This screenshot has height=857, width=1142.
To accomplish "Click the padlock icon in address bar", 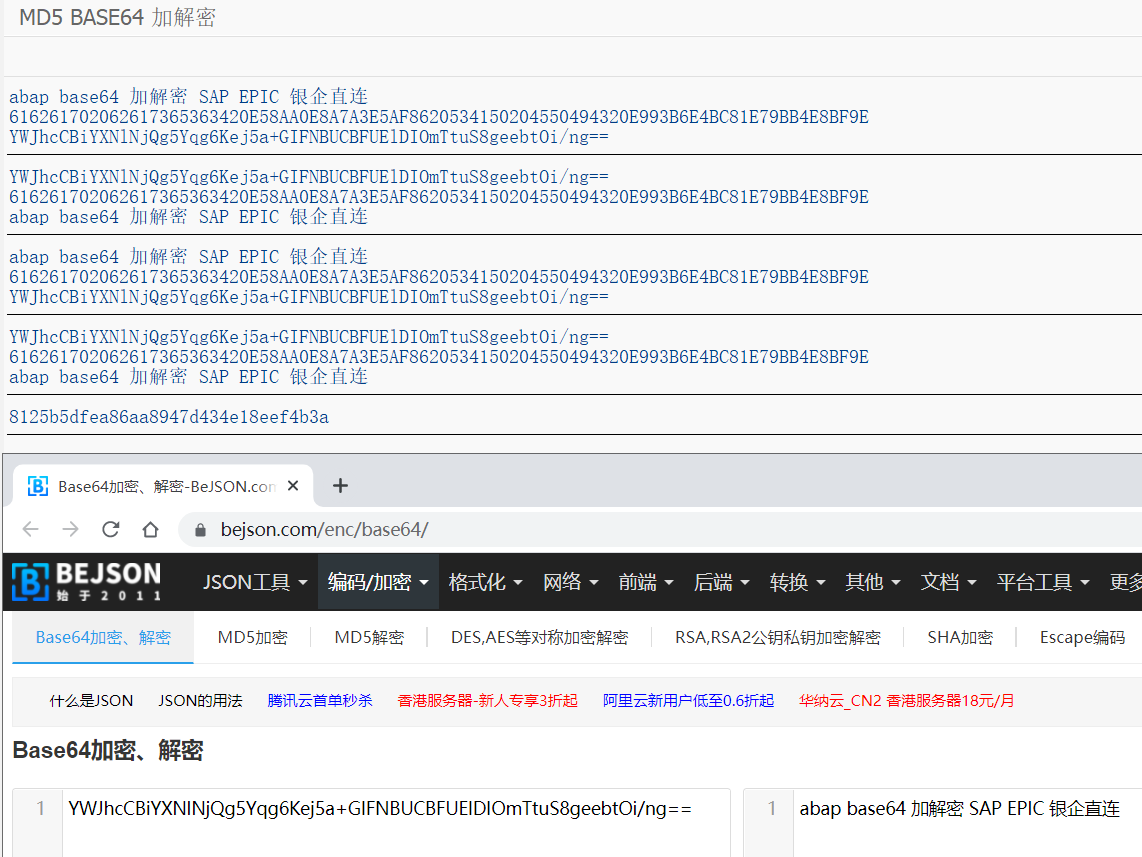I will click(x=198, y=529).
